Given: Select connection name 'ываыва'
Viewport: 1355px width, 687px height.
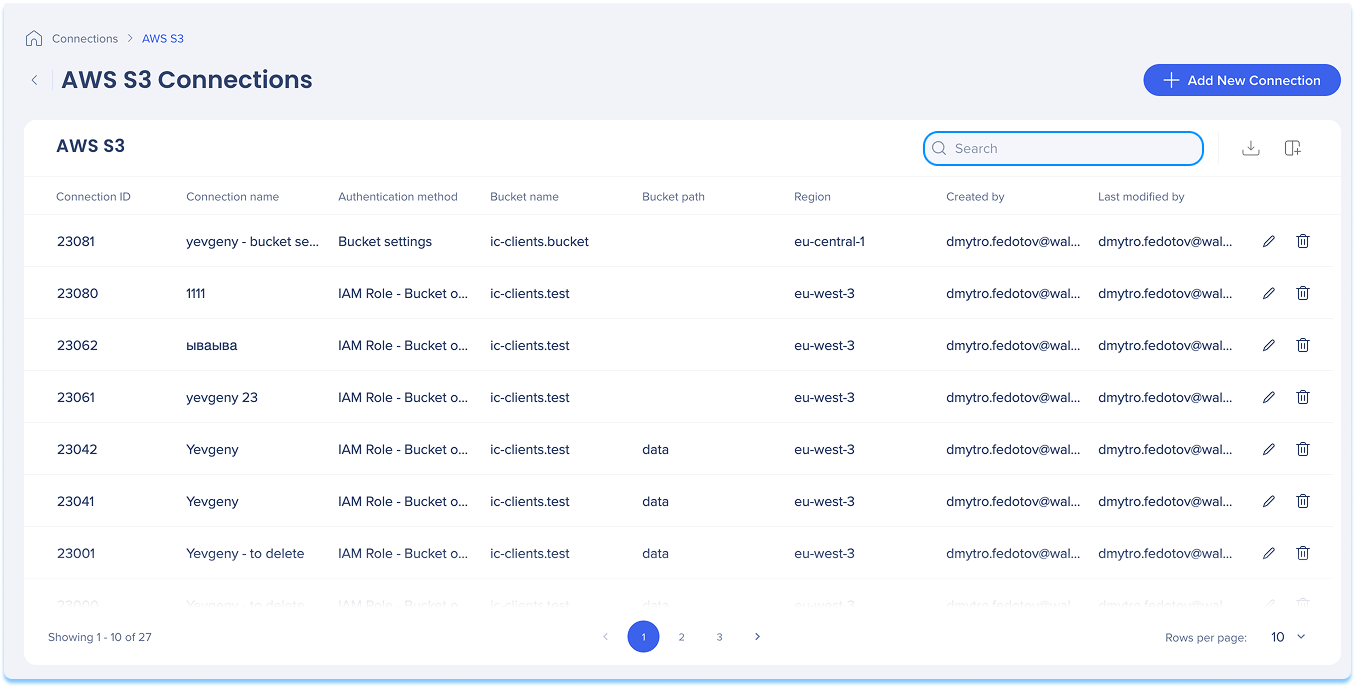Looking at the screenshot, I should coord(212,345).
